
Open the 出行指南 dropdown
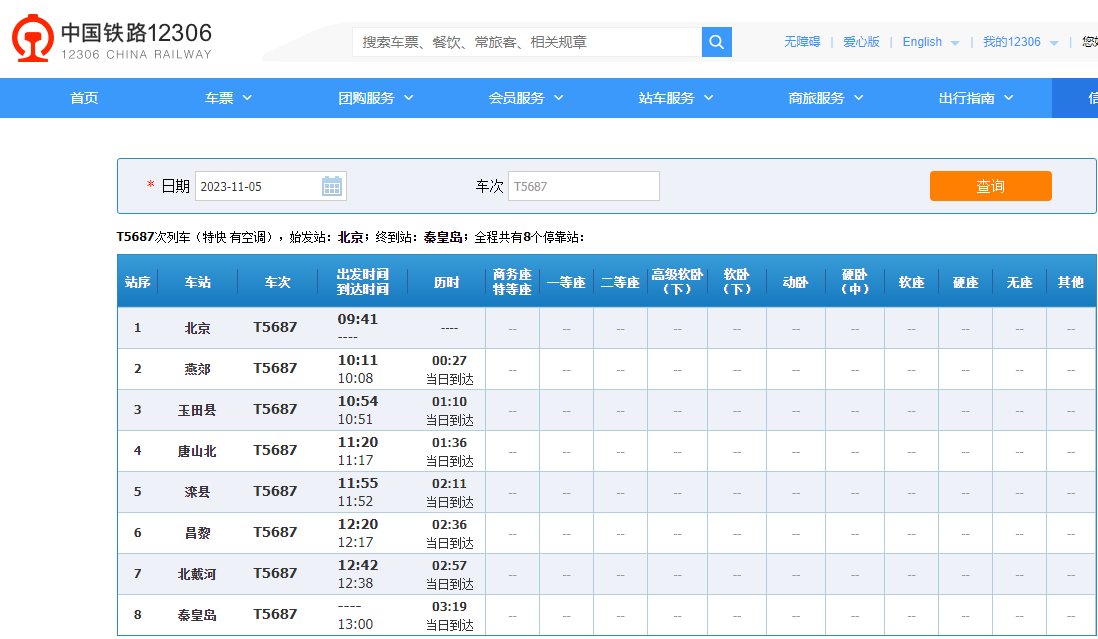pos(968,98)
